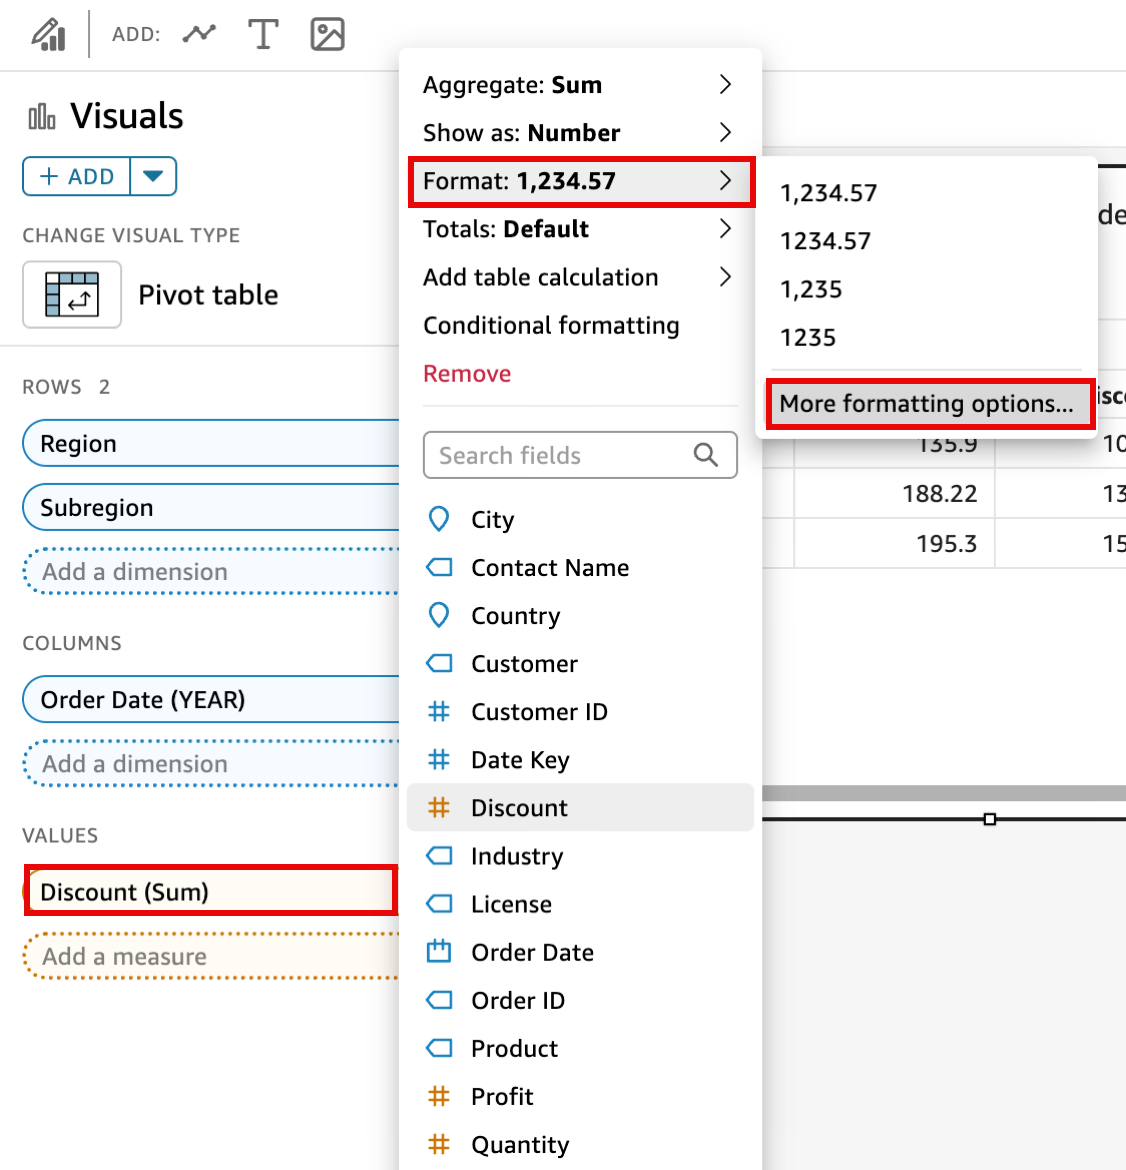
Task: Click the Add image icon
Action: 327,33
